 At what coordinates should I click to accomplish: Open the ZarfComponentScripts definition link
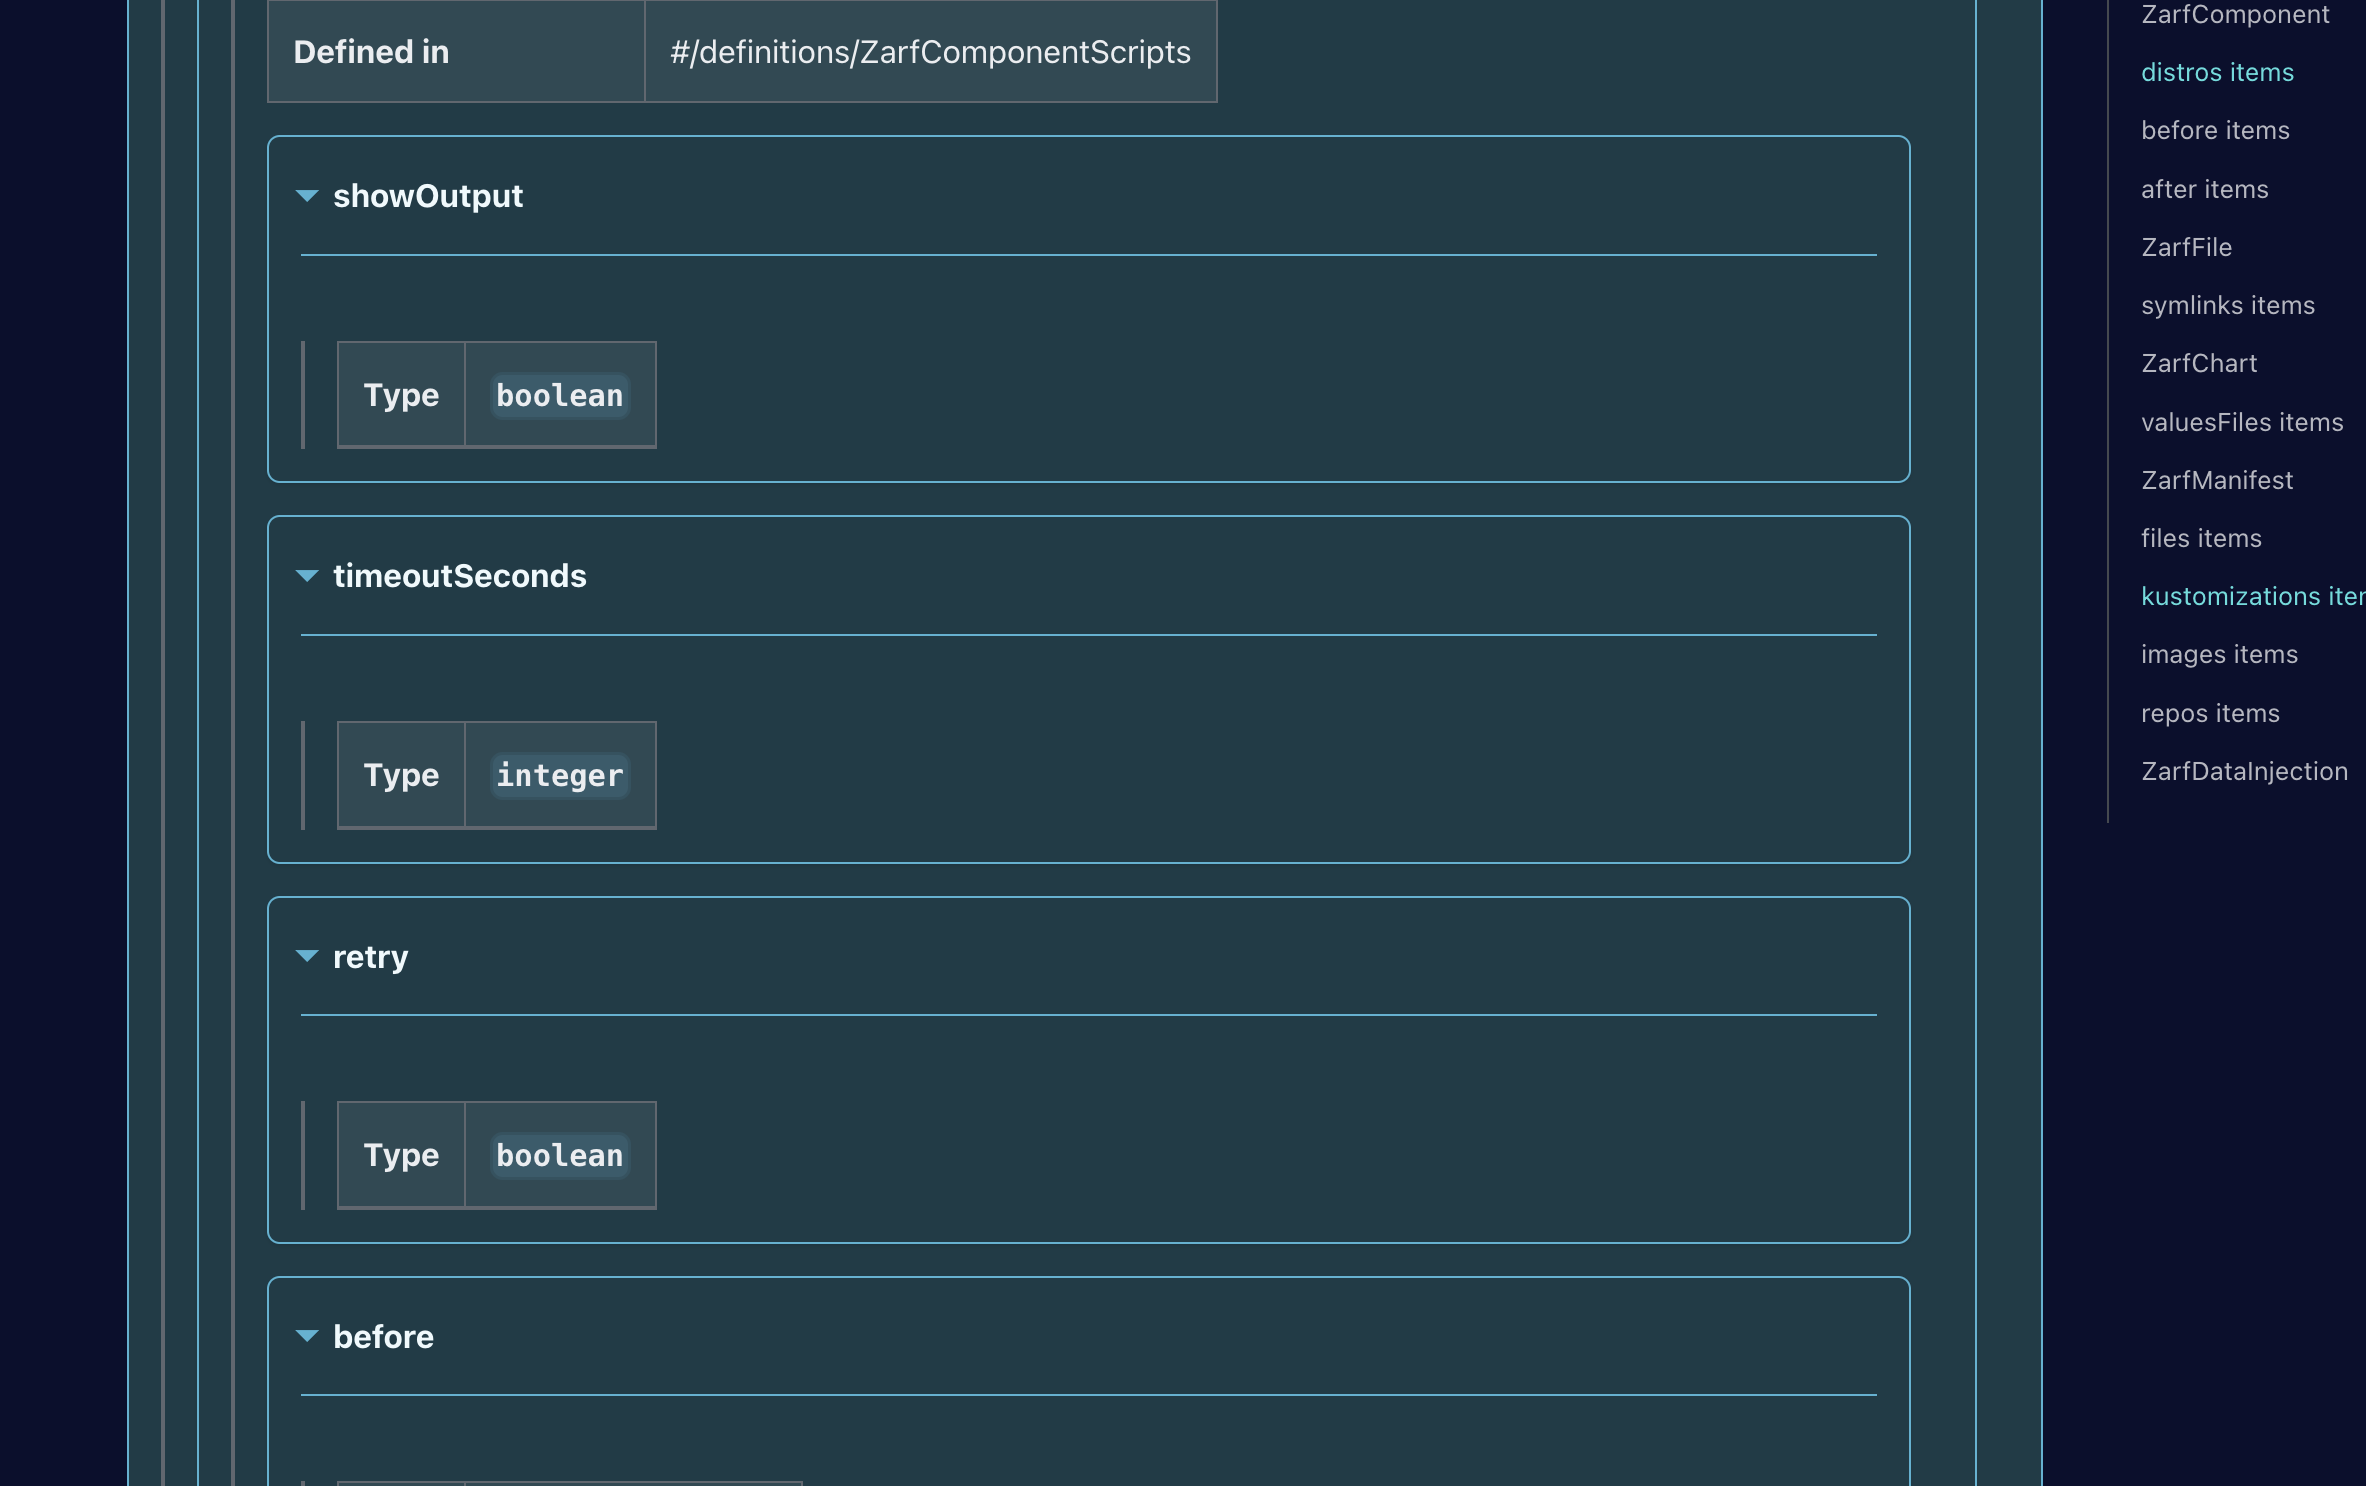click(x=930, y=52)
